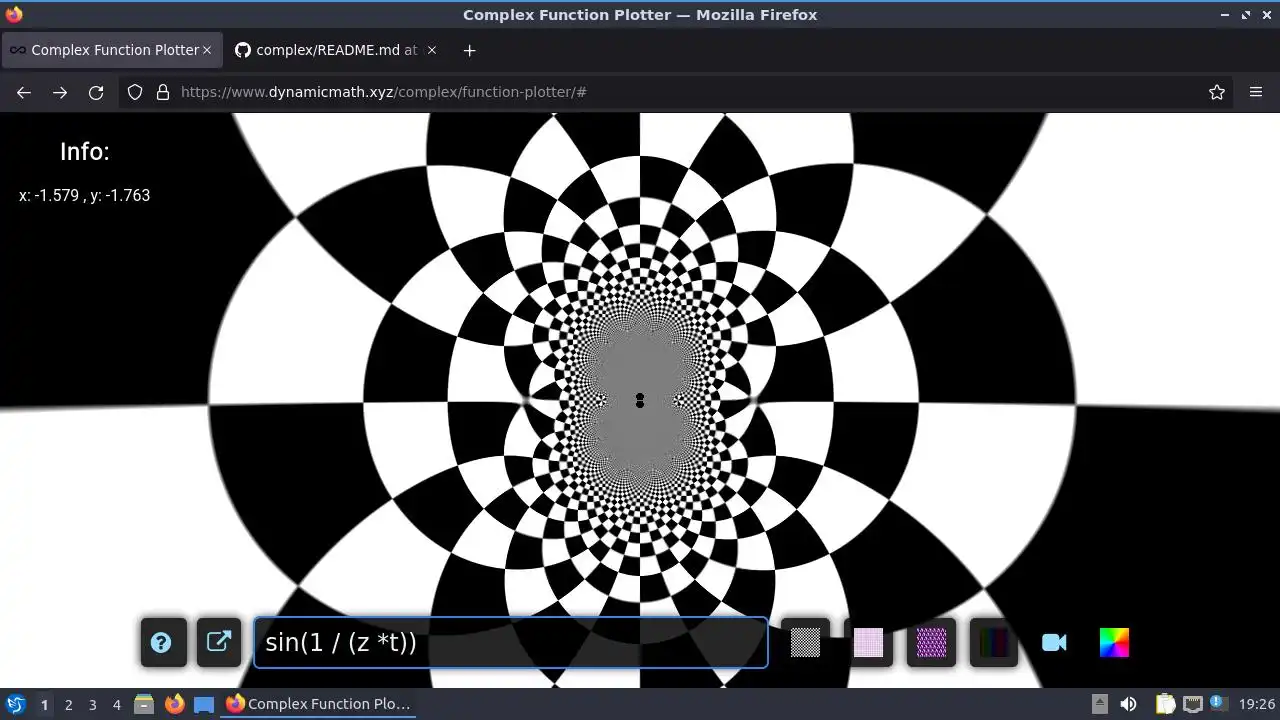This screenshot has height=720, width=1280.
Task: Go forward to the next page
Action: point(60,92)
